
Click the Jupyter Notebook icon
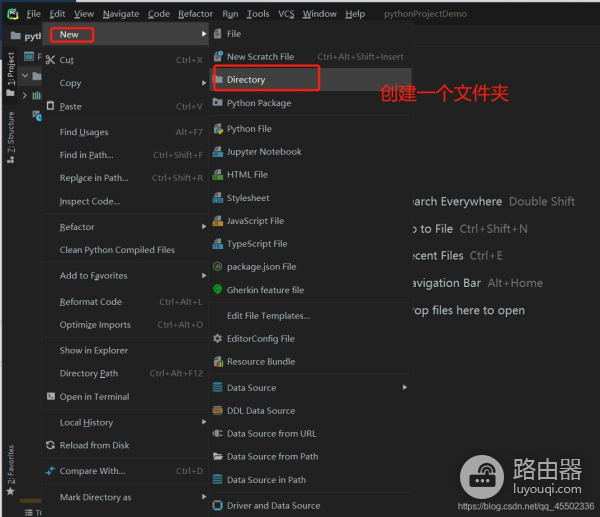coord(217,152)
